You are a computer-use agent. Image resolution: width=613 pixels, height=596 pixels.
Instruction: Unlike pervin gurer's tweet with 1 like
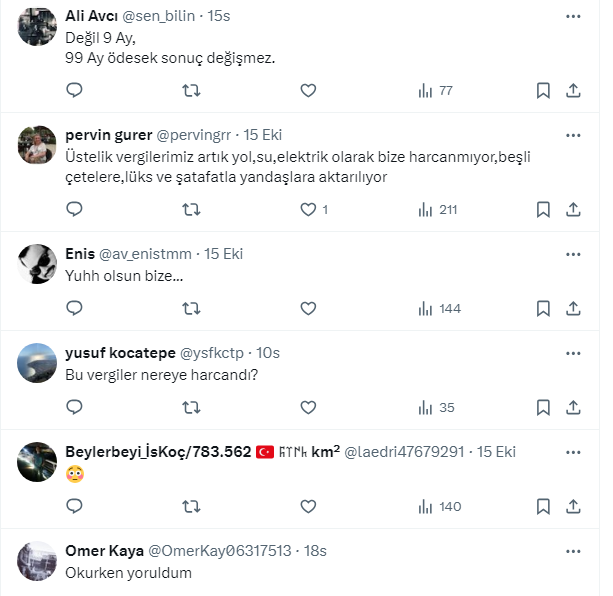click(x=308, y=209)
